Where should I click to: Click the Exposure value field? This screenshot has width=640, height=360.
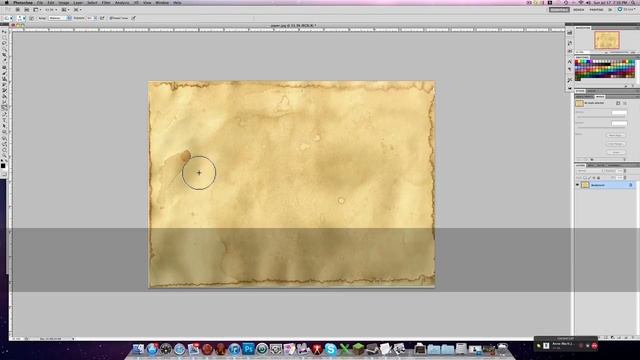[89, 18]
